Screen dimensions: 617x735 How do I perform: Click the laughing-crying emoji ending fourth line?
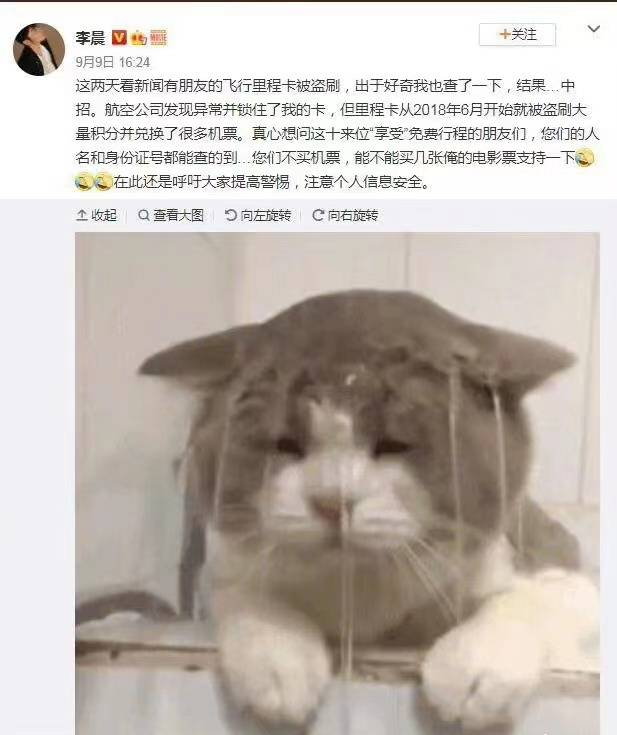[x=585, y=158]
